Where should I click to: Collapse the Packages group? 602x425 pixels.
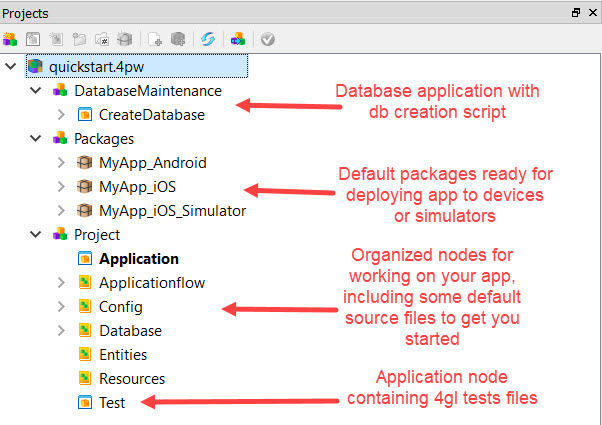click(x=36, y=139)
